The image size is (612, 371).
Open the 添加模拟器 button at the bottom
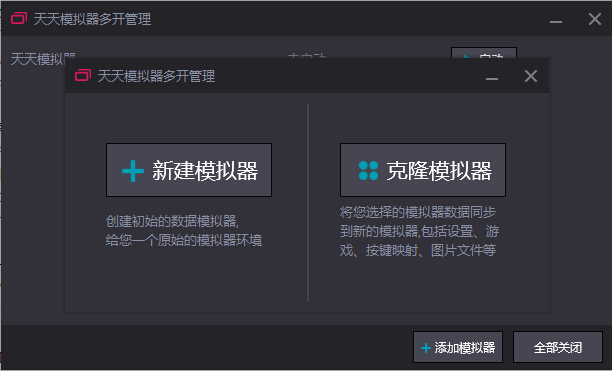458,347
